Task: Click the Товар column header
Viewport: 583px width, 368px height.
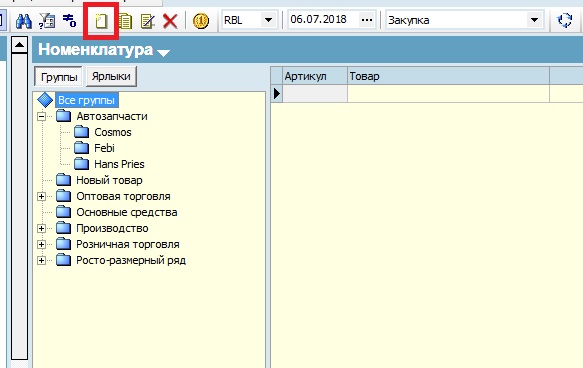Action: (x=448, y=76)
